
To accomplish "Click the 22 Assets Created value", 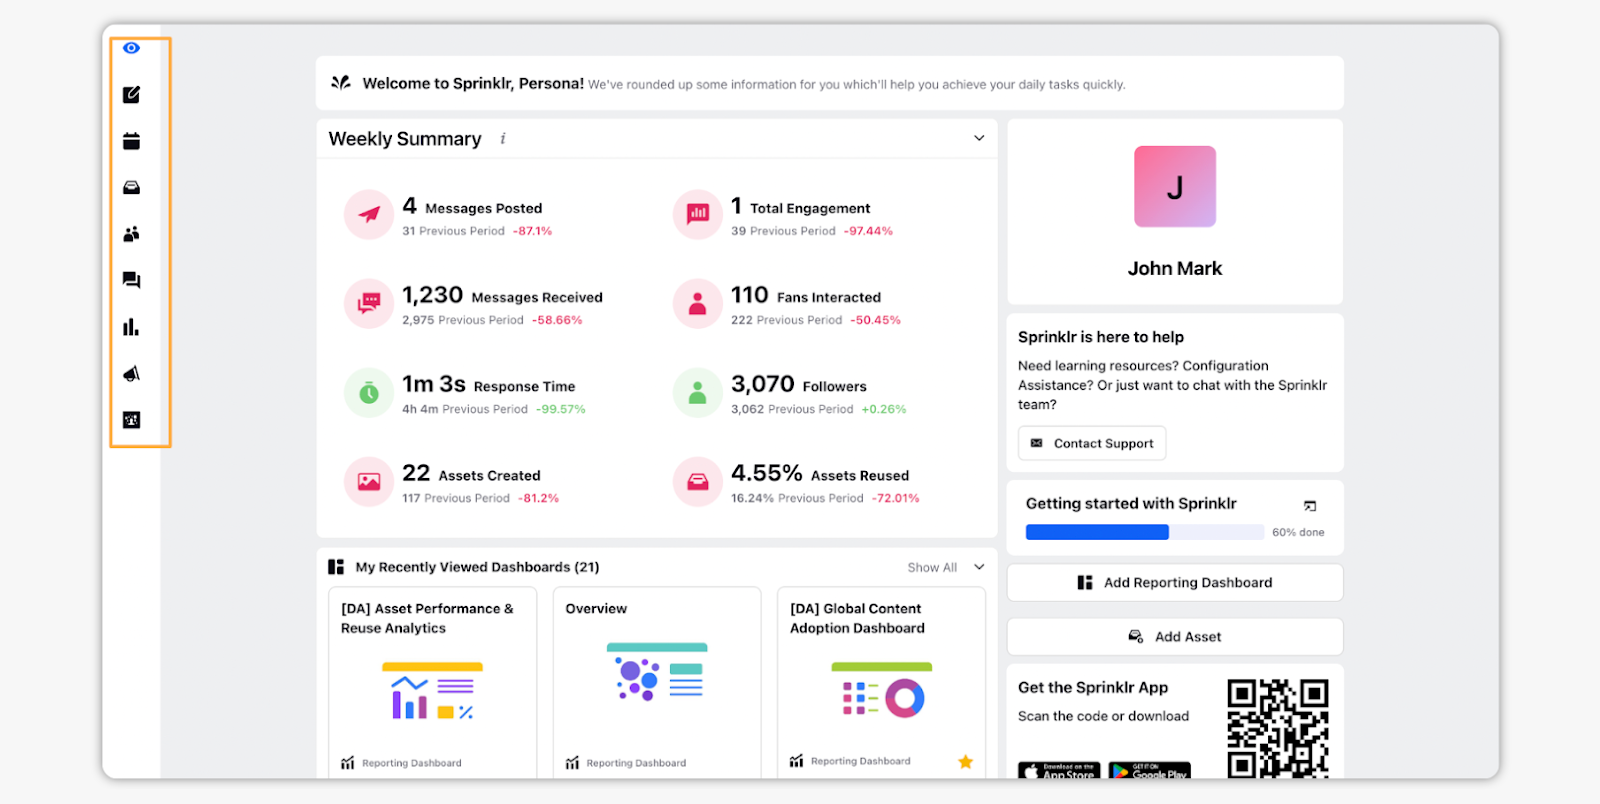I will click(416, 473).
